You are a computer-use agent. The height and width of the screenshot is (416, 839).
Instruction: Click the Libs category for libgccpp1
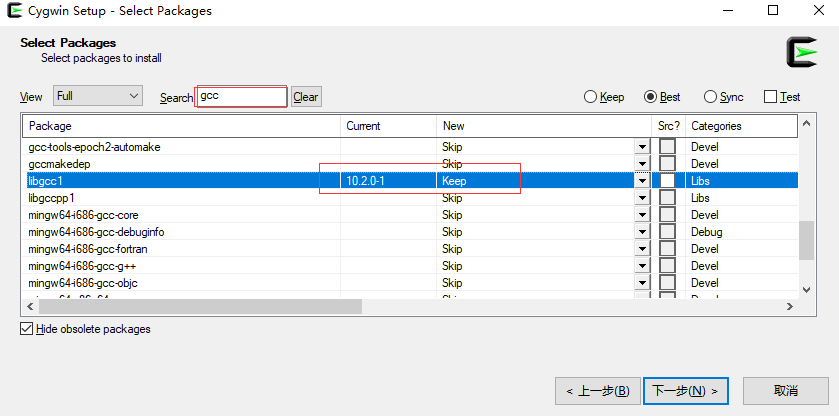(x=700, y=198)
